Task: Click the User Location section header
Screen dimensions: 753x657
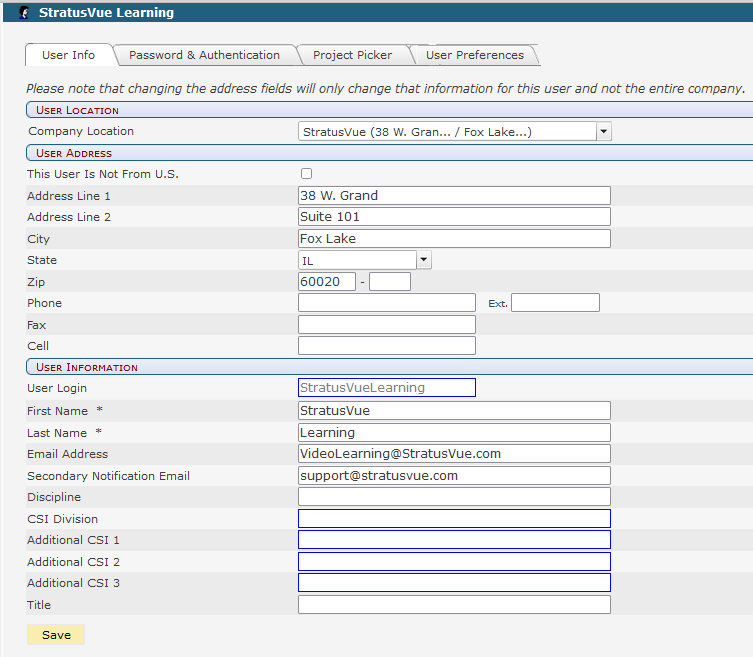Action: click(x=389, y=110)
